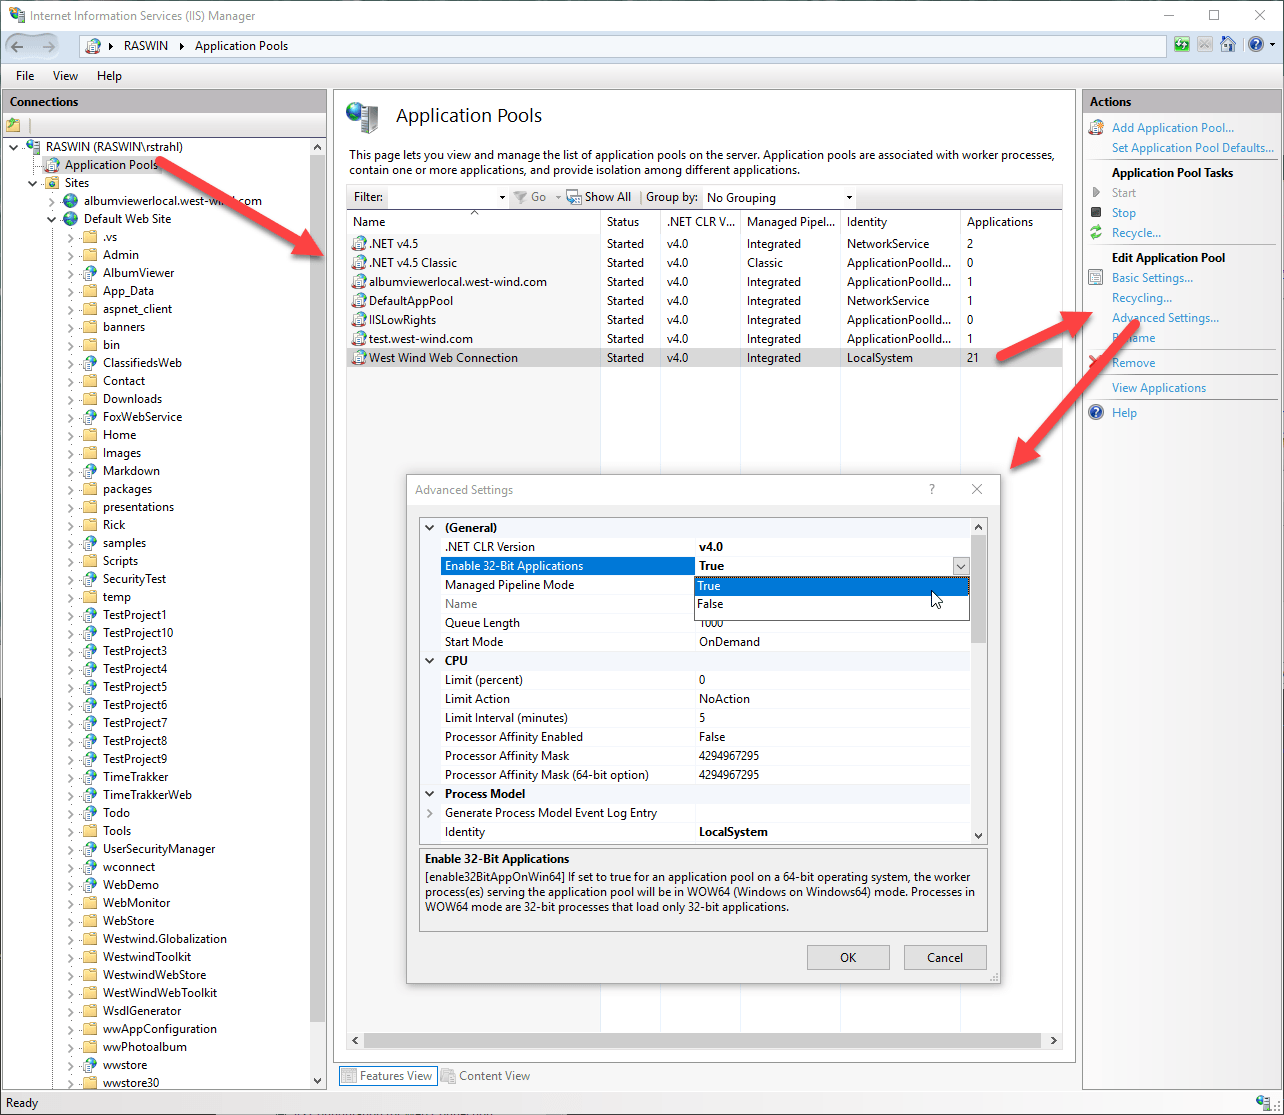Click the Stop square icon in Actions
This screenshot has height=1115, width=1284.
(1096, 213)
